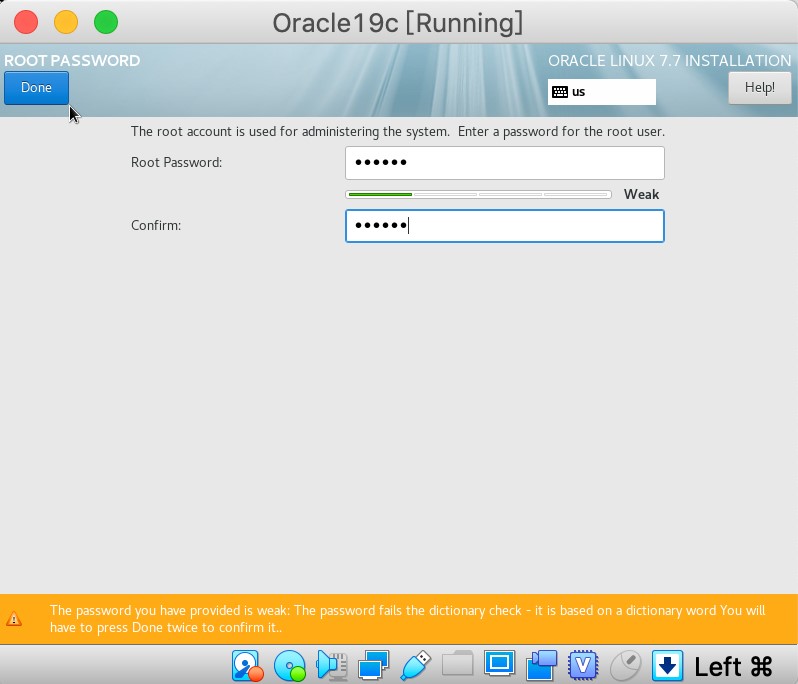This screenshot has height=684, width=798.
Task: Open the Help! button
Action: click(759, 88)
